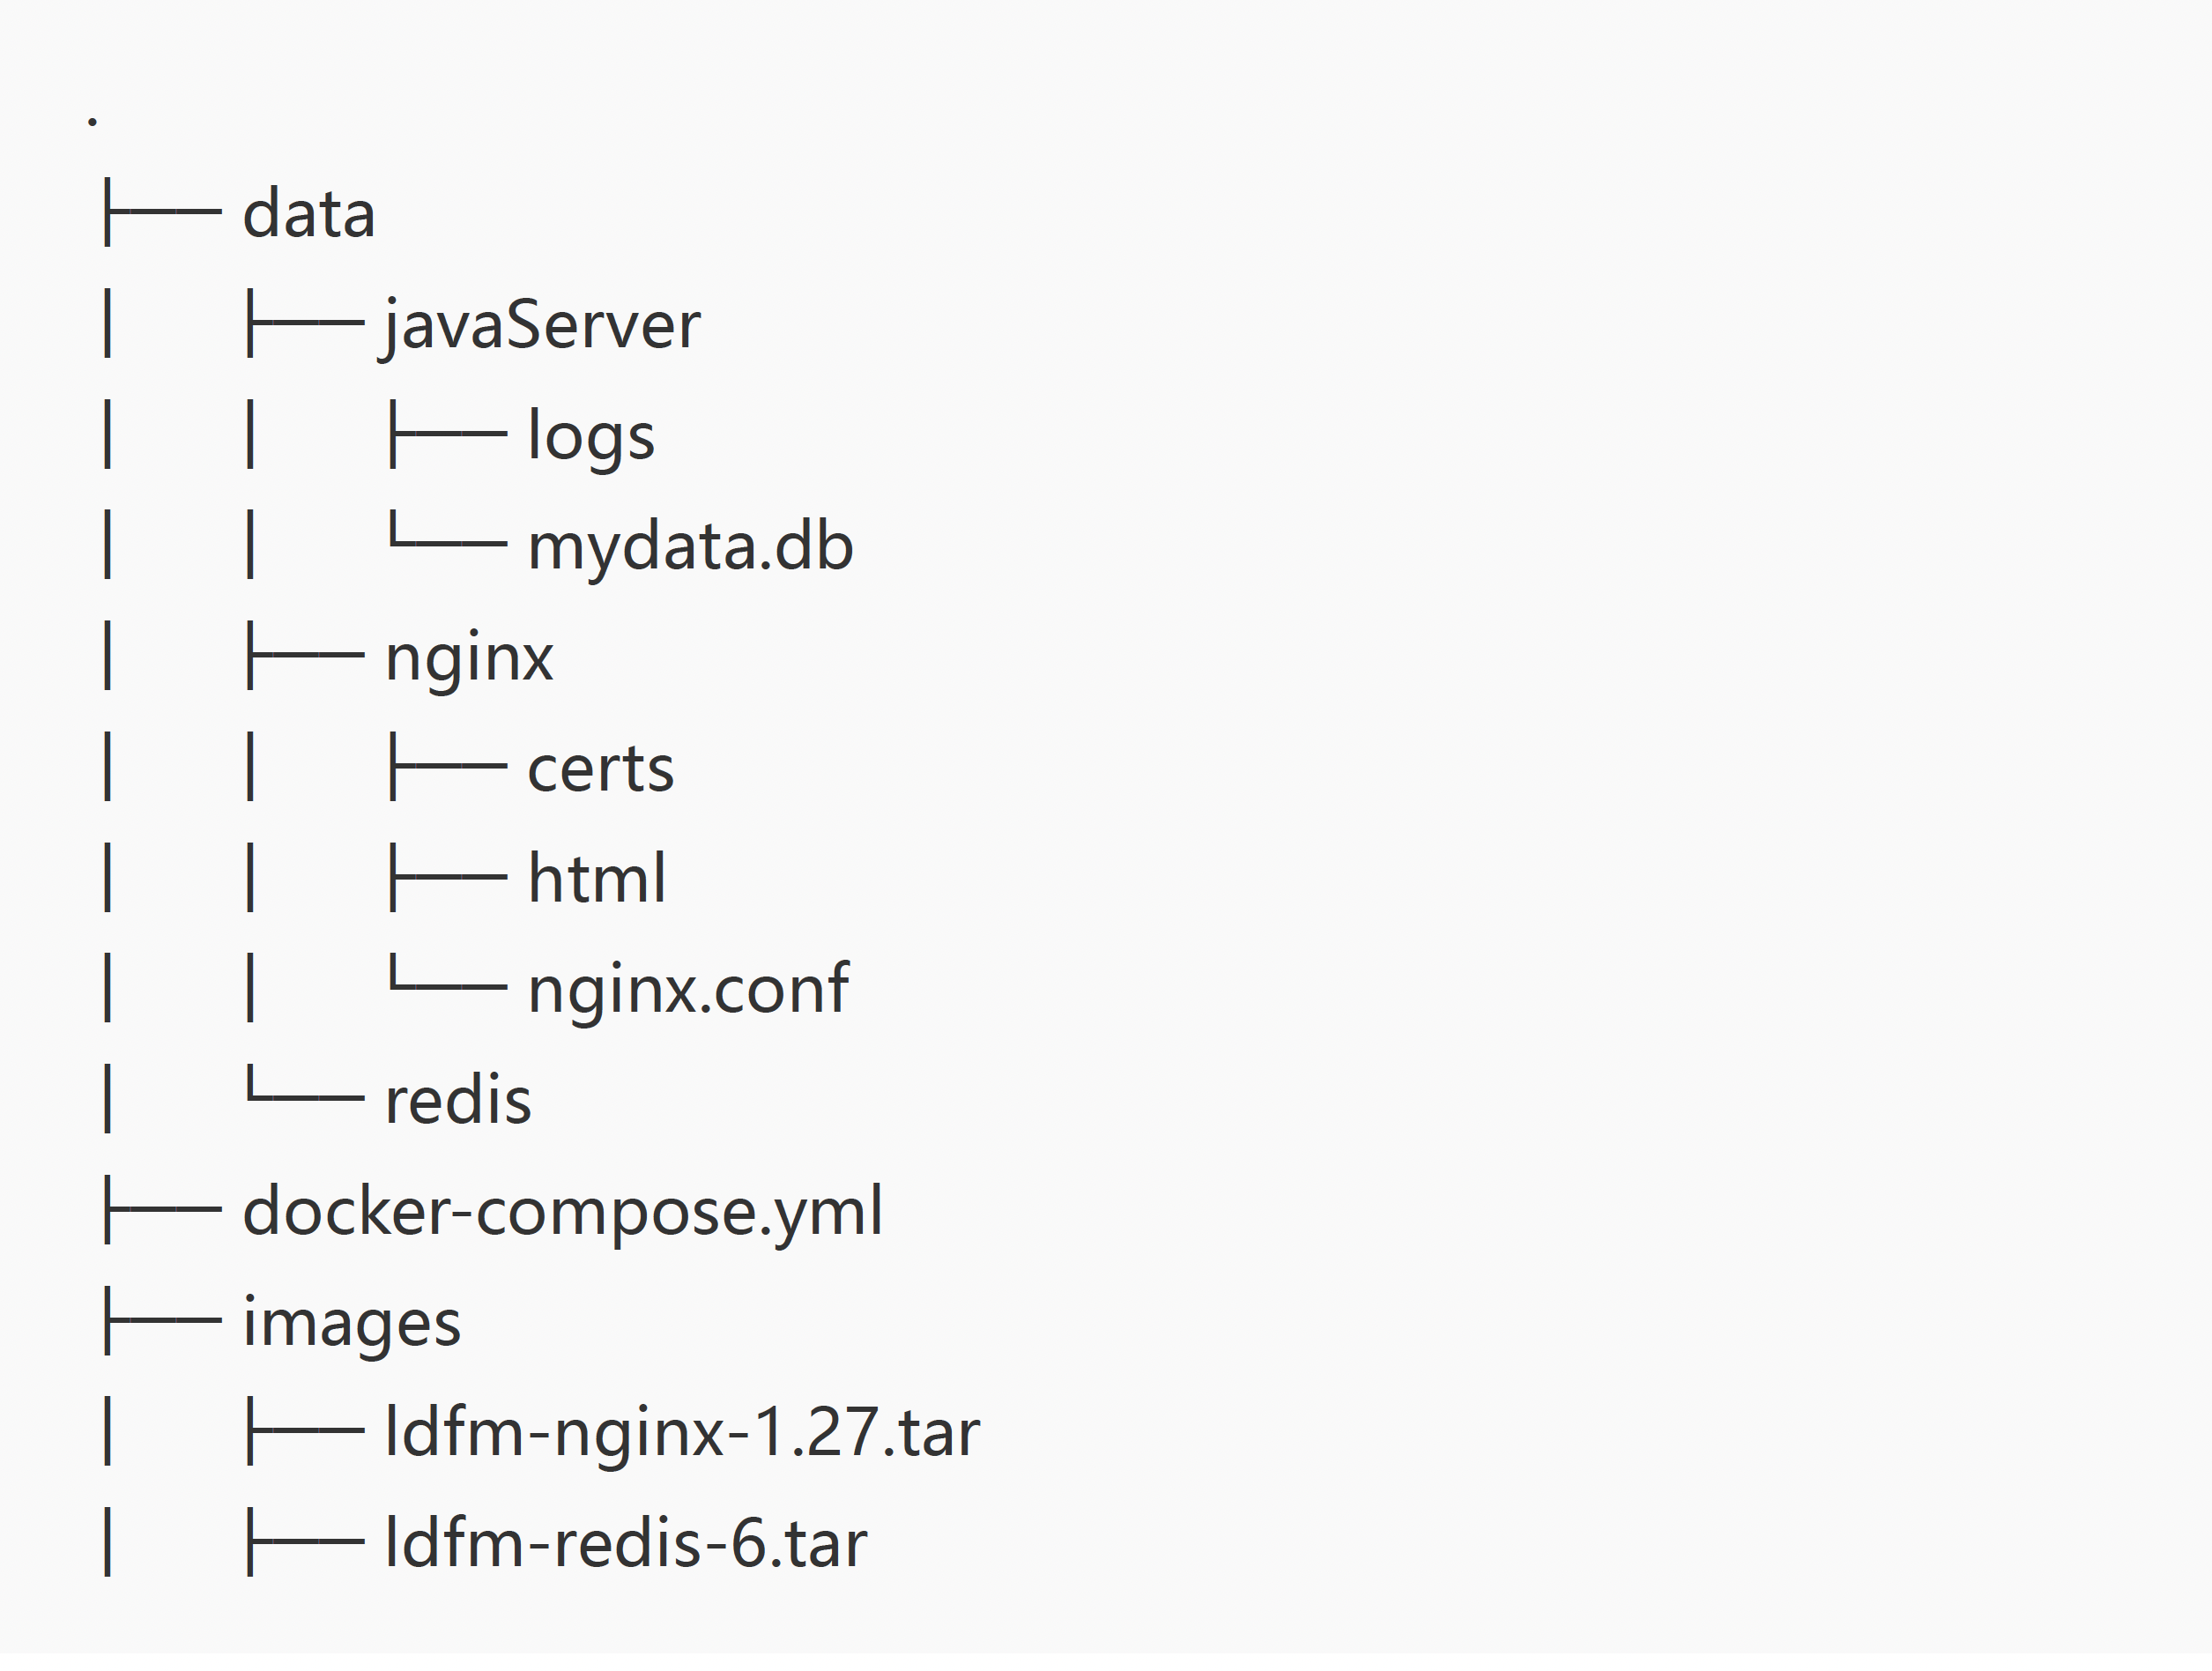Screen dimensions: 2212x1671
Task: Click the branch connector before data
Action: click(162, 212)
